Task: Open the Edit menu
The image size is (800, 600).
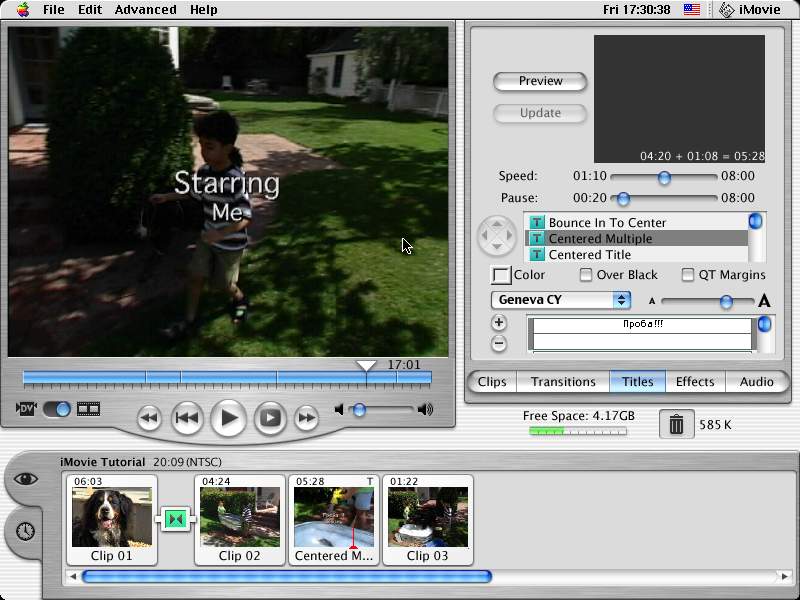Action: pyautogui.click(x=90, y=9)
